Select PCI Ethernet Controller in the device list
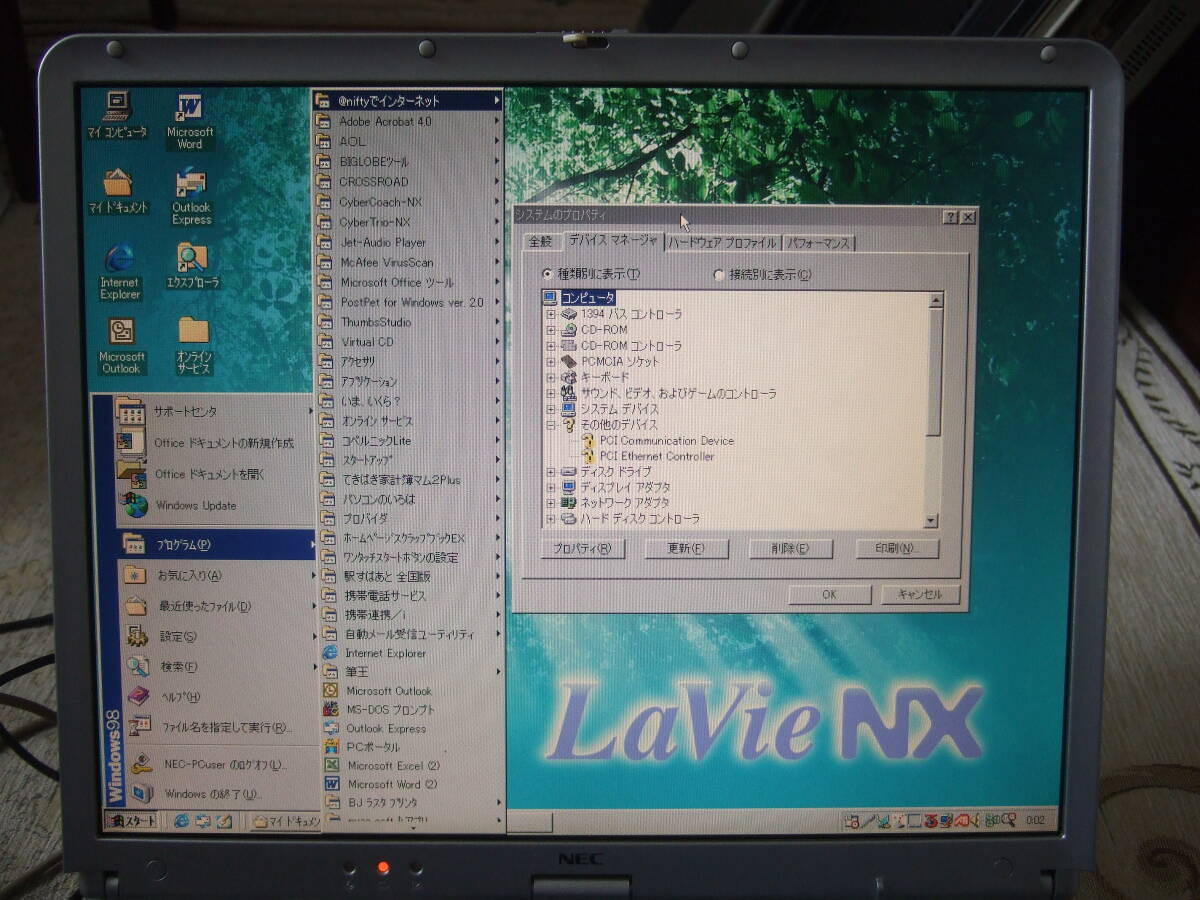This screenshot has width=1200, height=900. 657,457
